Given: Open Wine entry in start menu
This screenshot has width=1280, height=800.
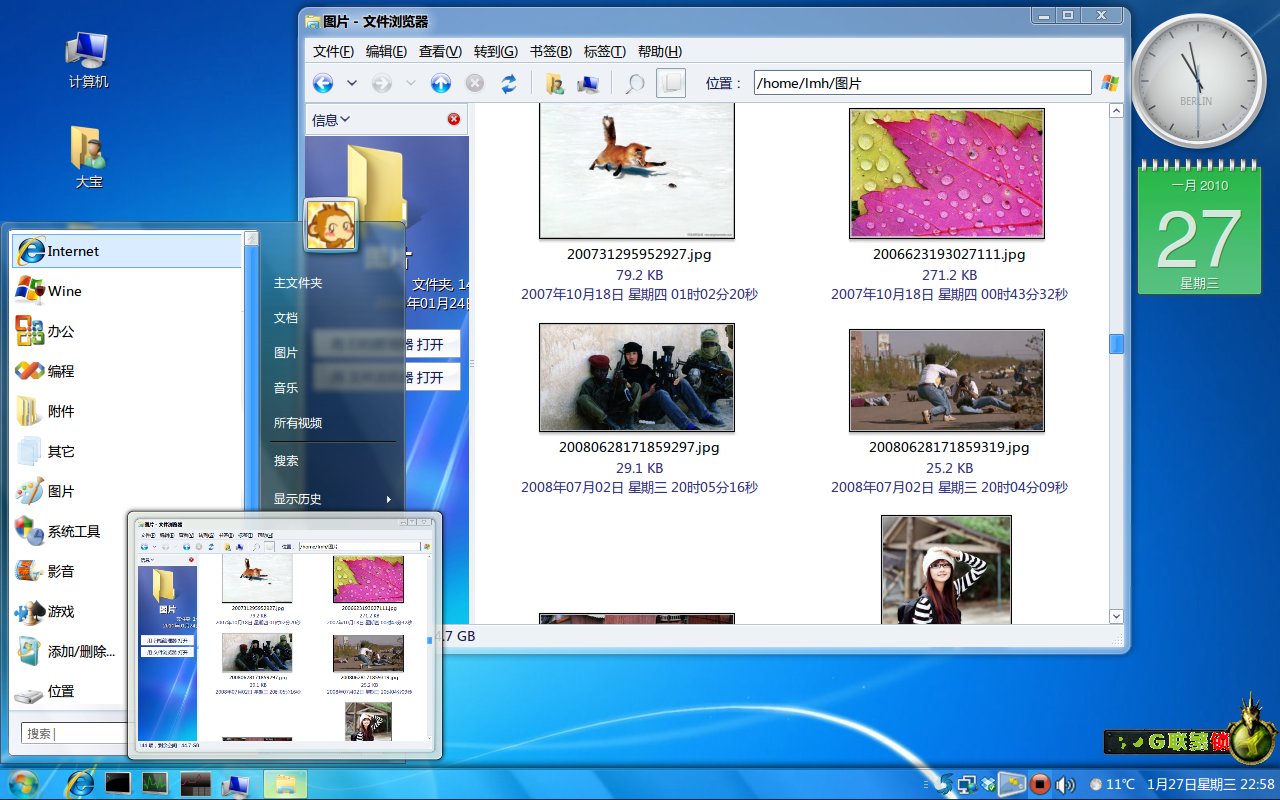Looking at the screenshot, I should coord(127,291).
